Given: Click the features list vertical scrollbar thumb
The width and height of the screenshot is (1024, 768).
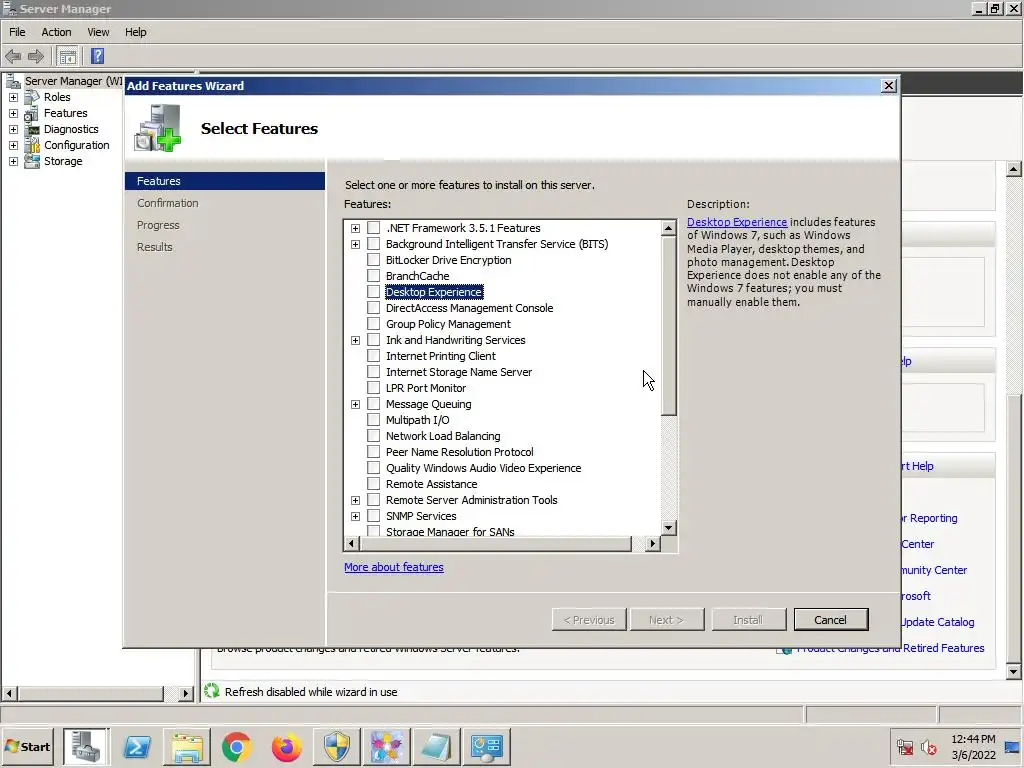Looking at the screenshot, I should (x=668, y=325).
